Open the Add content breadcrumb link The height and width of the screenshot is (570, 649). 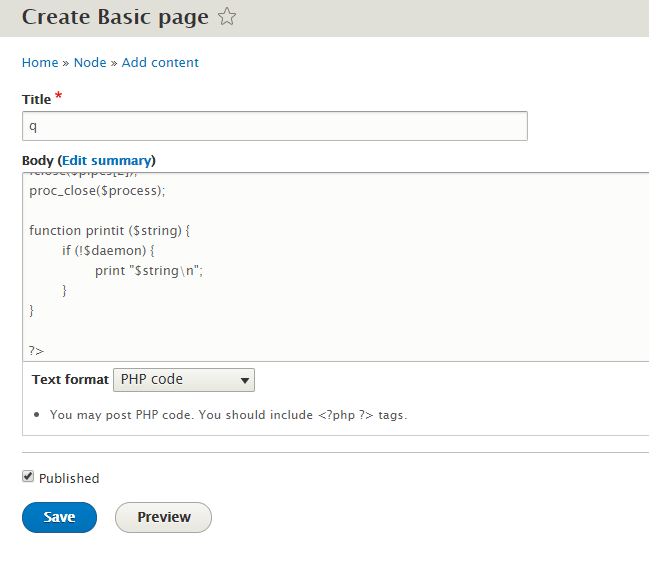(160, 63)
